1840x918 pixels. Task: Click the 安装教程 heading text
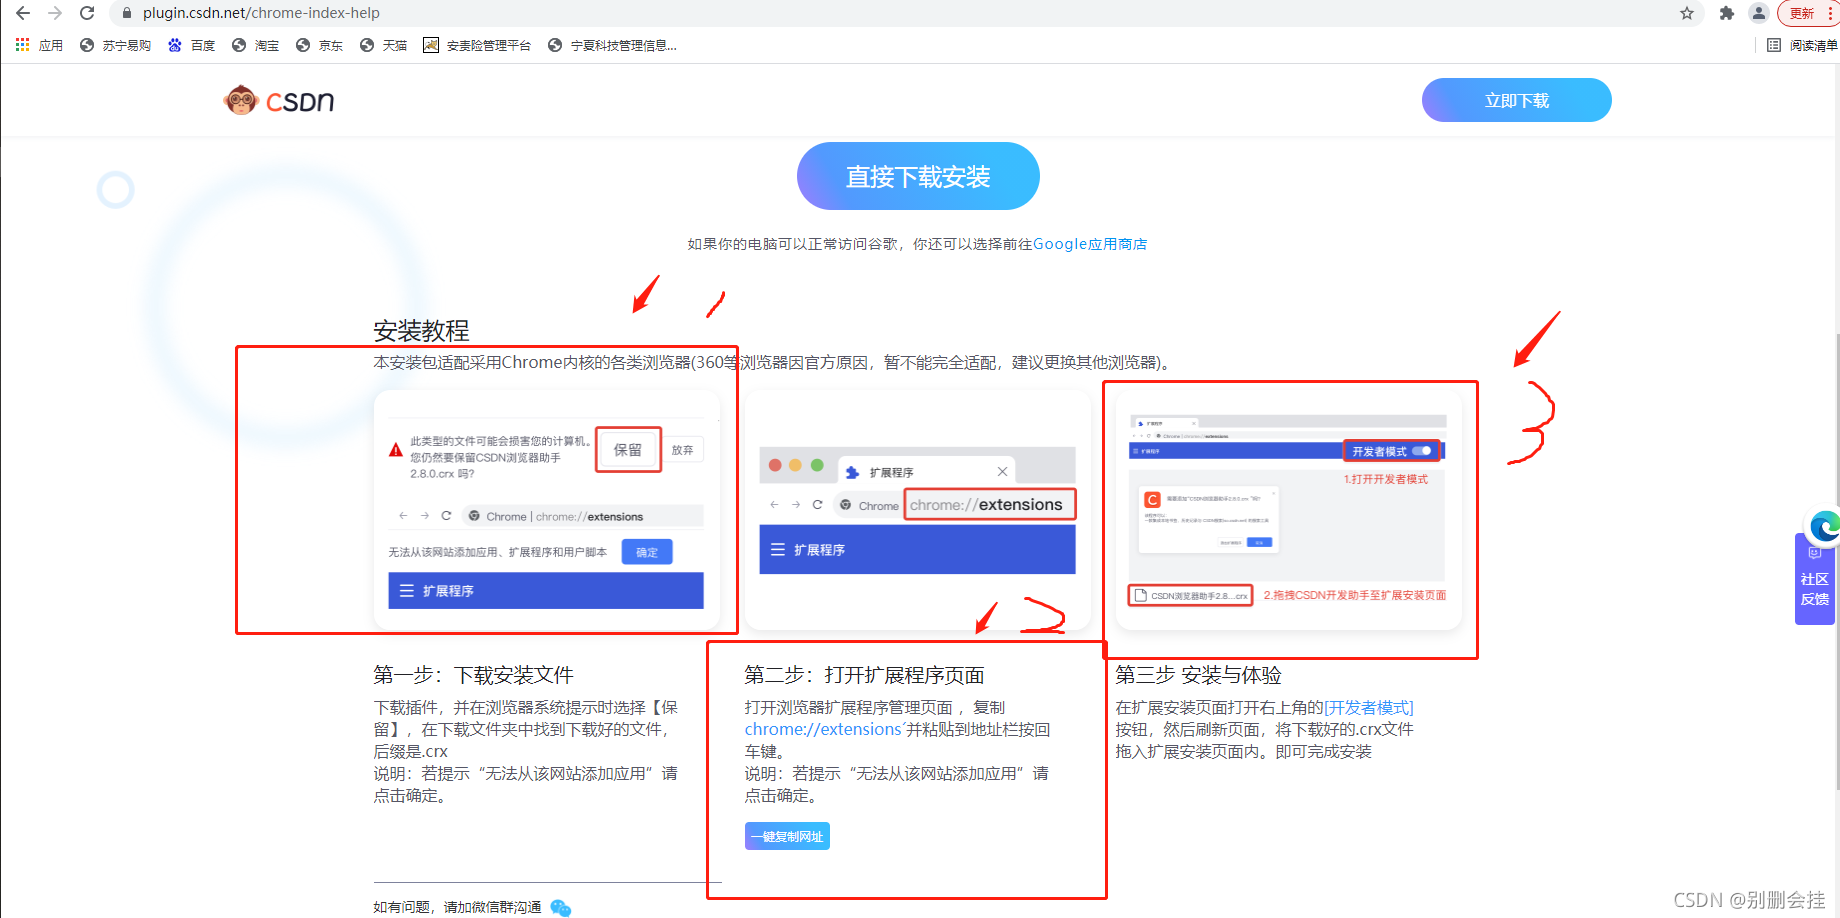[421, 331]
